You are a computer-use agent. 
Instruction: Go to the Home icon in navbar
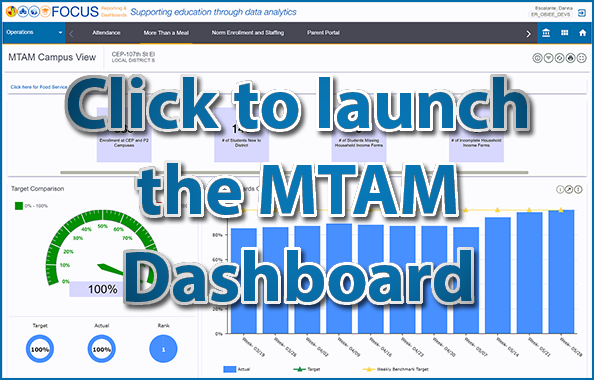point(583,33)
